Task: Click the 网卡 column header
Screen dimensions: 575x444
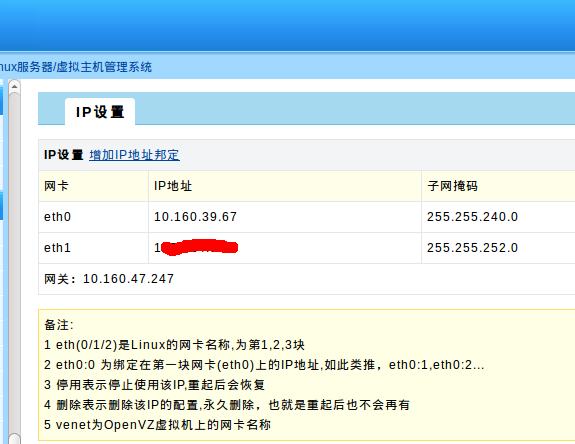Action: pos(94,186)
